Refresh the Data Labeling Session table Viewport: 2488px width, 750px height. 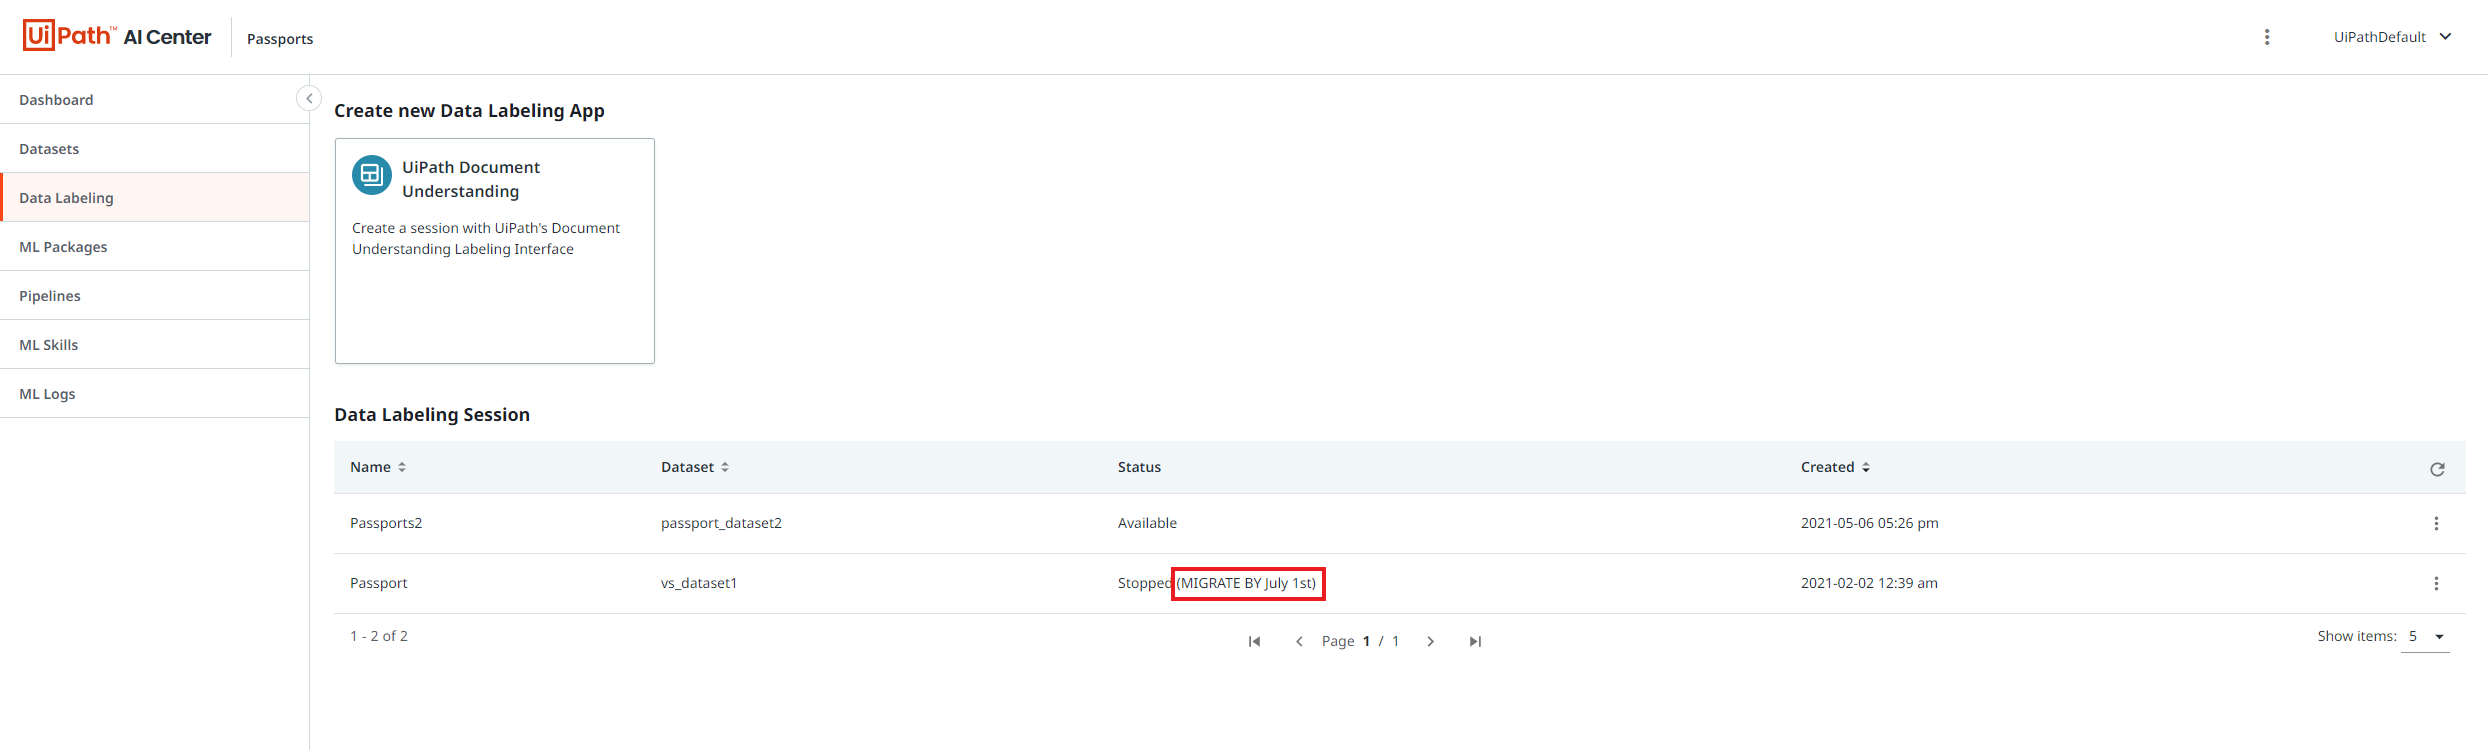coord(2437,468)
